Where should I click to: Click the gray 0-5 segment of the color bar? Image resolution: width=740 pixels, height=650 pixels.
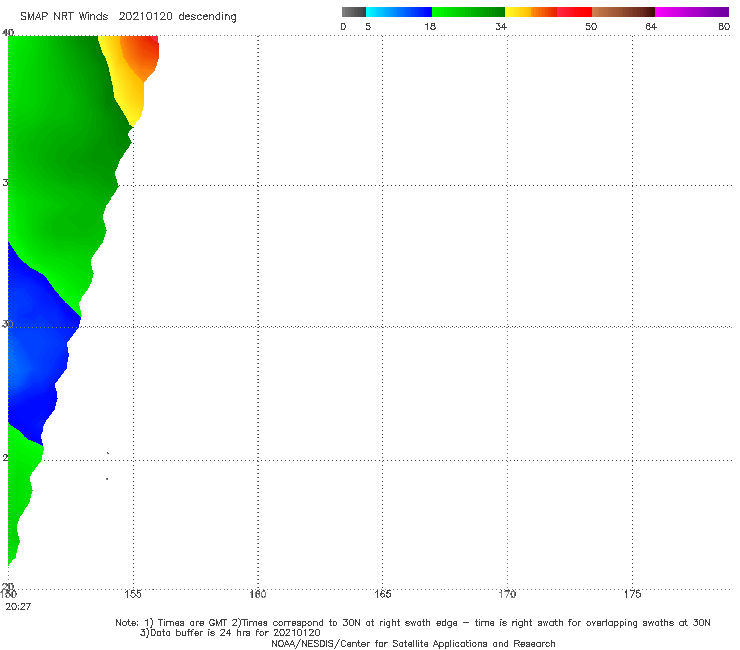point(353,12)
